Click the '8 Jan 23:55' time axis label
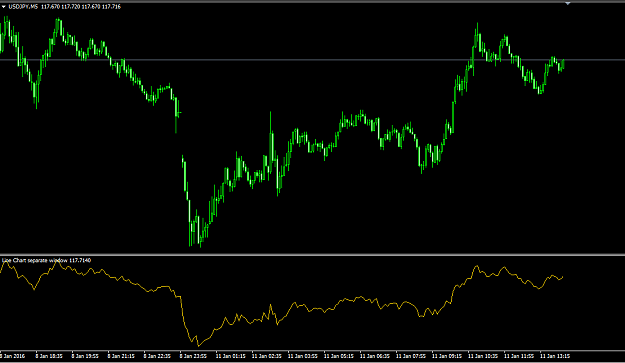 pyautogui.click(x=193, y=356)
